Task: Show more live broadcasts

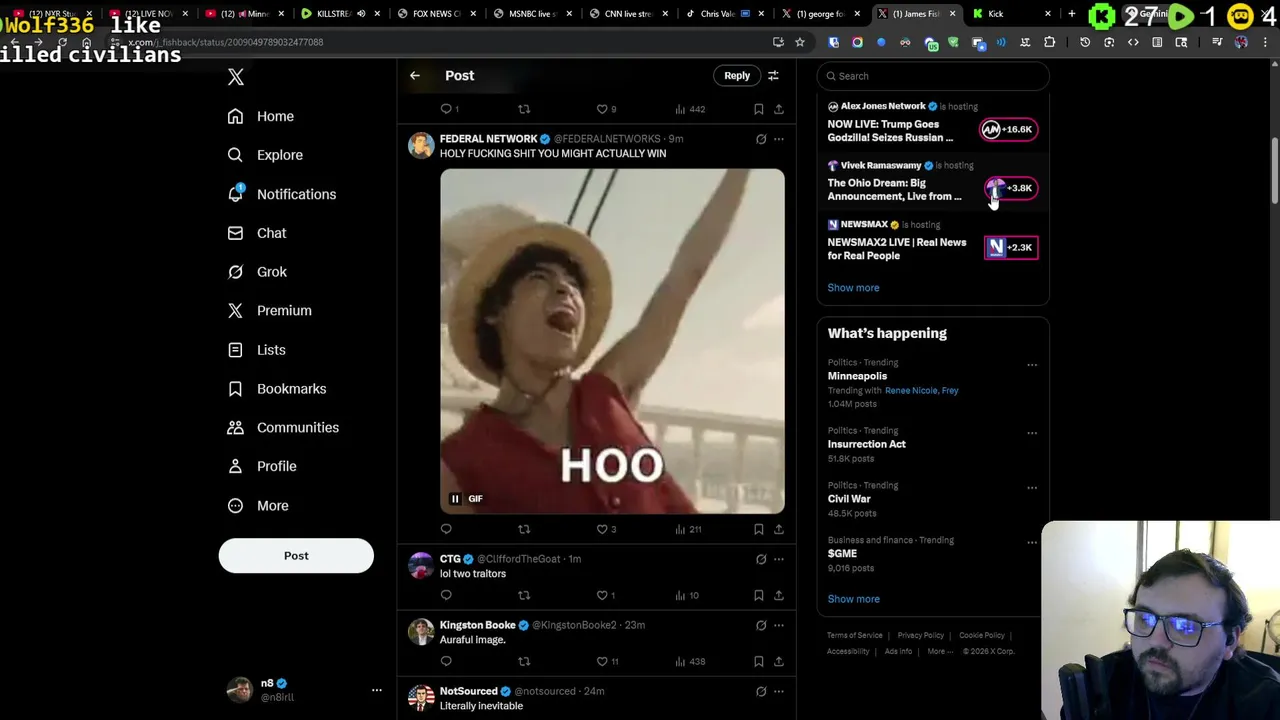Action: coord(853,288)
